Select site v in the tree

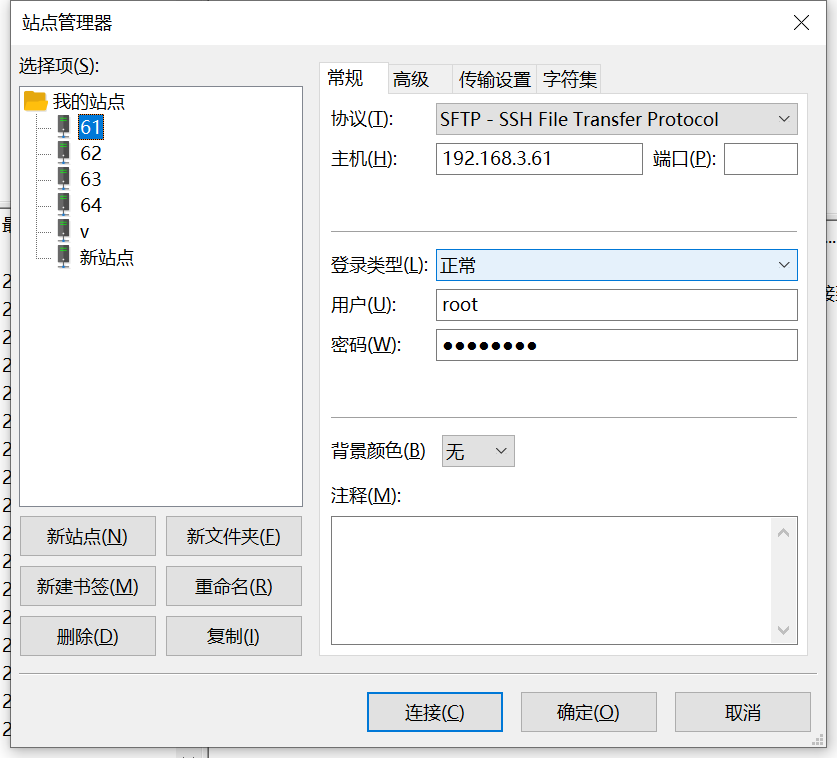coord(84,232)
